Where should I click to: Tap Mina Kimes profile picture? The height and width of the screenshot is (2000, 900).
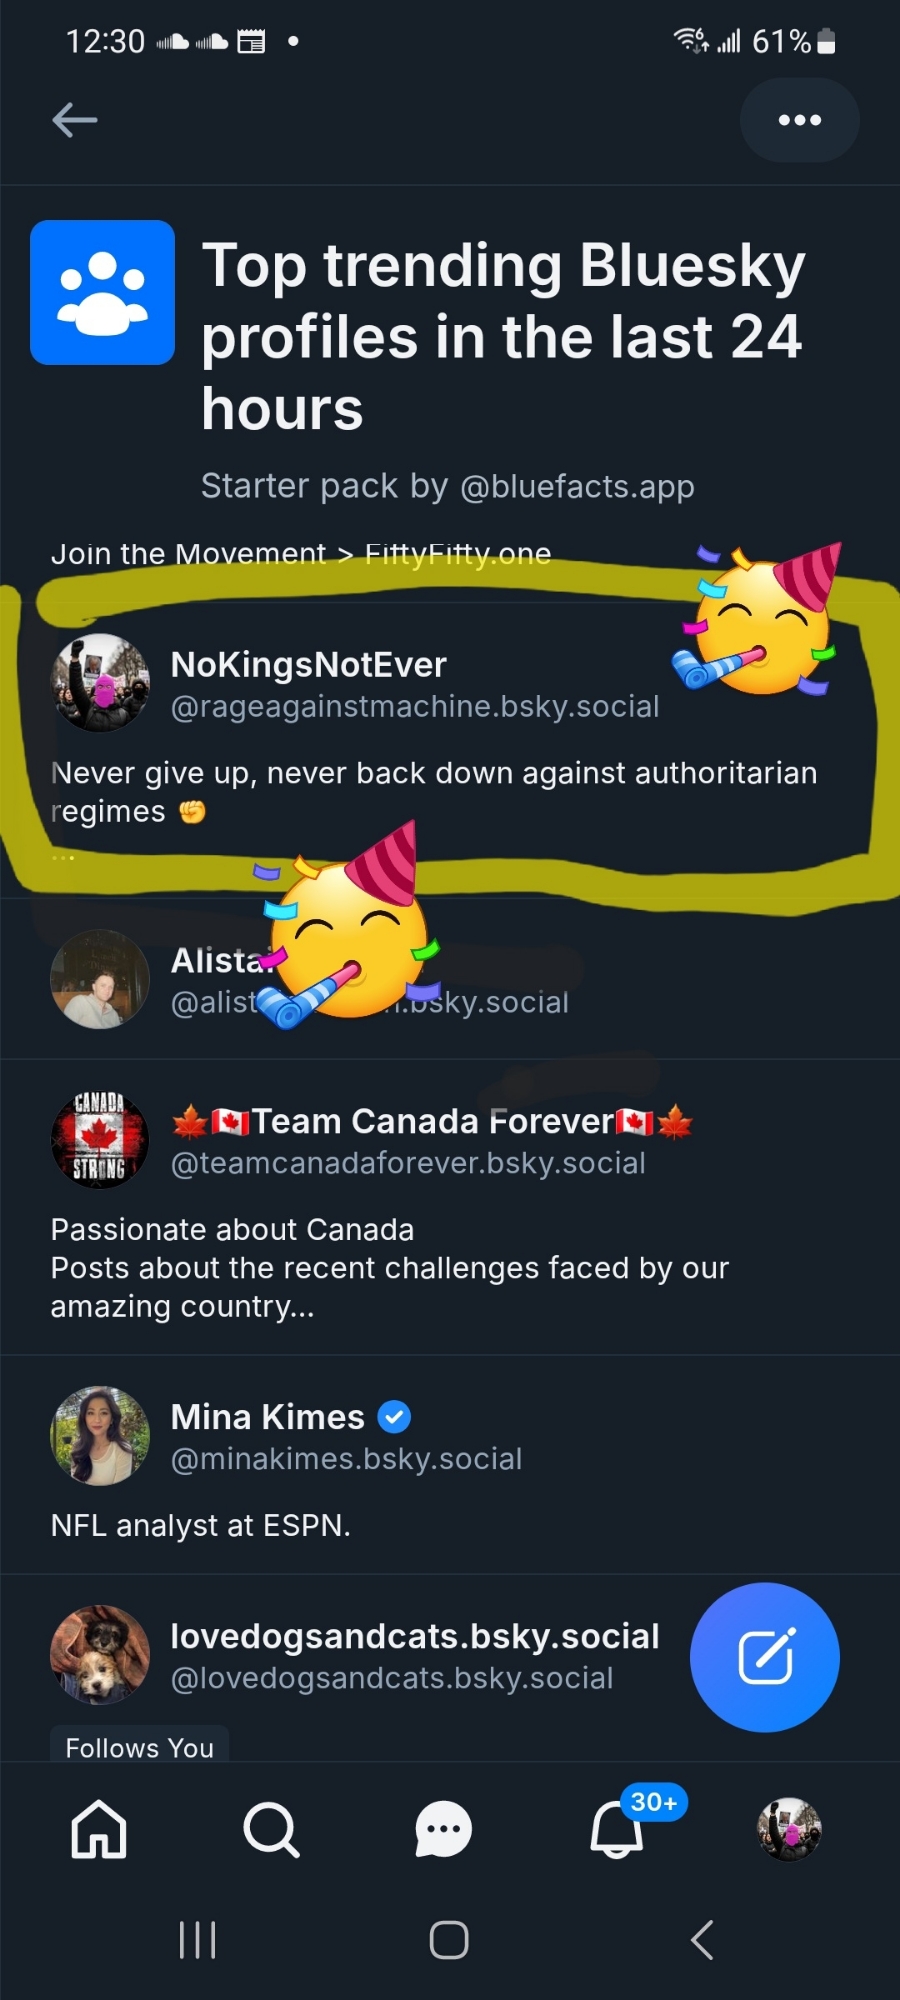pos(100,1435)
